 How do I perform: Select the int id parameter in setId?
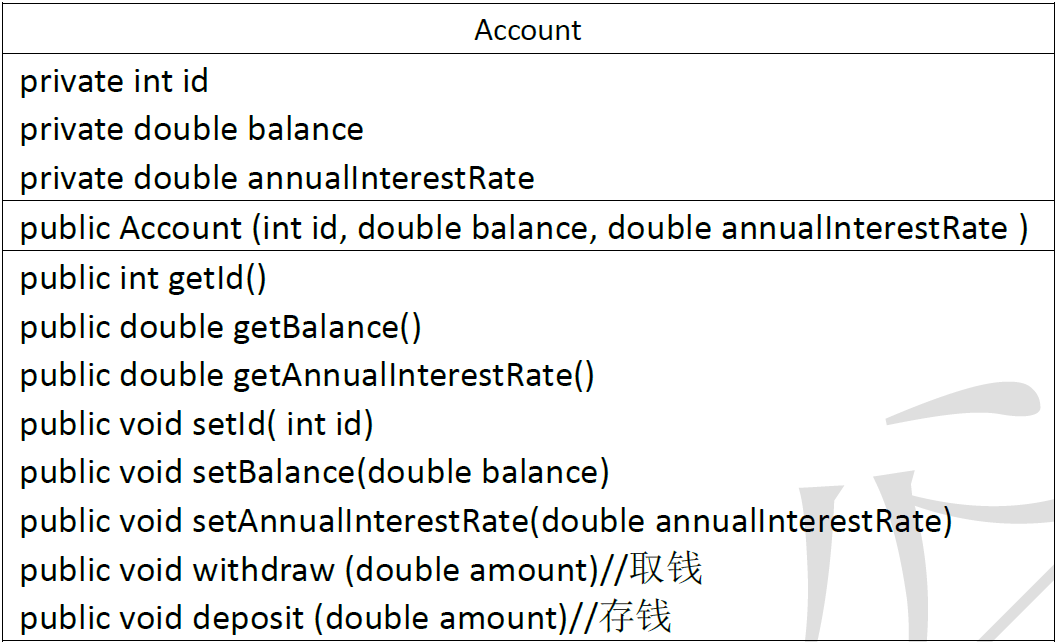[x=324, y=424]
